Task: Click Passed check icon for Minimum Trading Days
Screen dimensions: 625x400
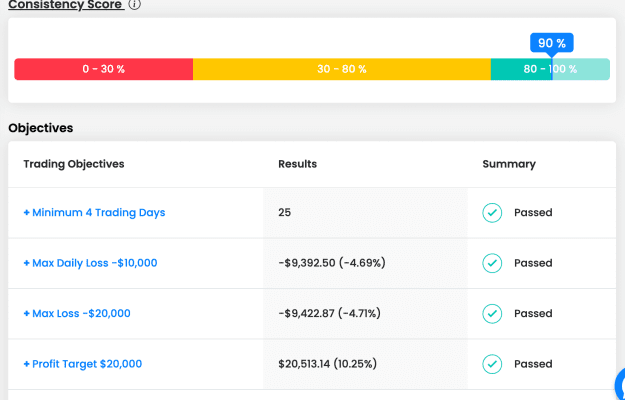Action: [492, 213]
